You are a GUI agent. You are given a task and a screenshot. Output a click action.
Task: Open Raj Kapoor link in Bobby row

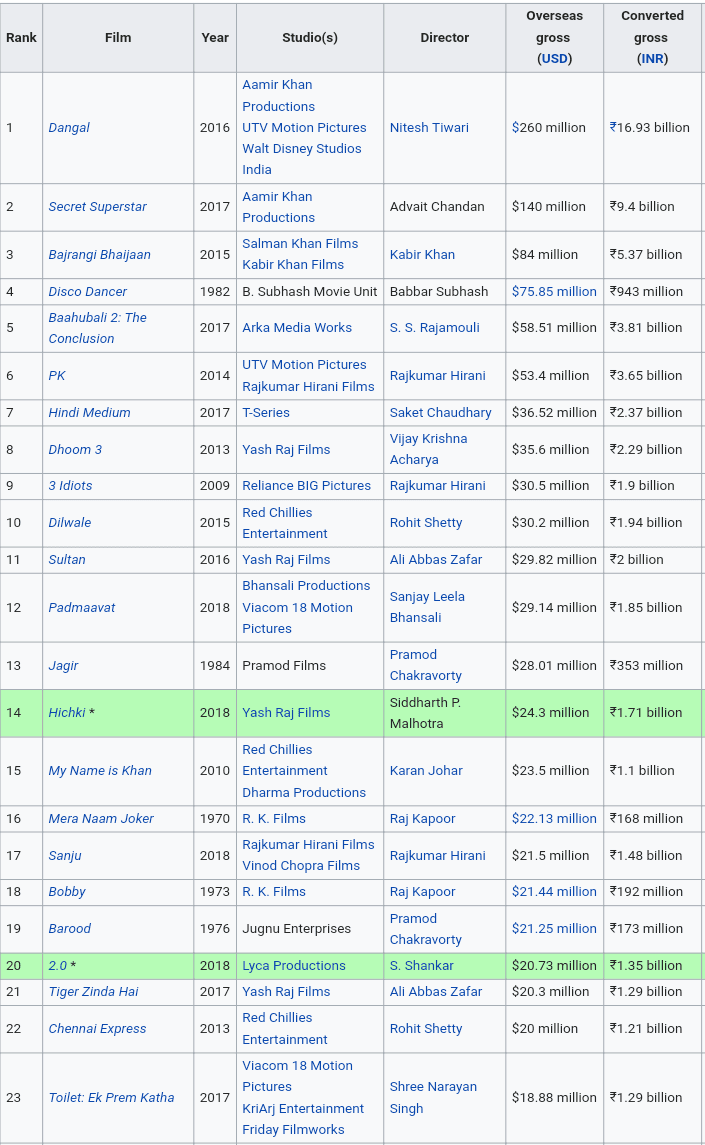(x=422, y=892)
